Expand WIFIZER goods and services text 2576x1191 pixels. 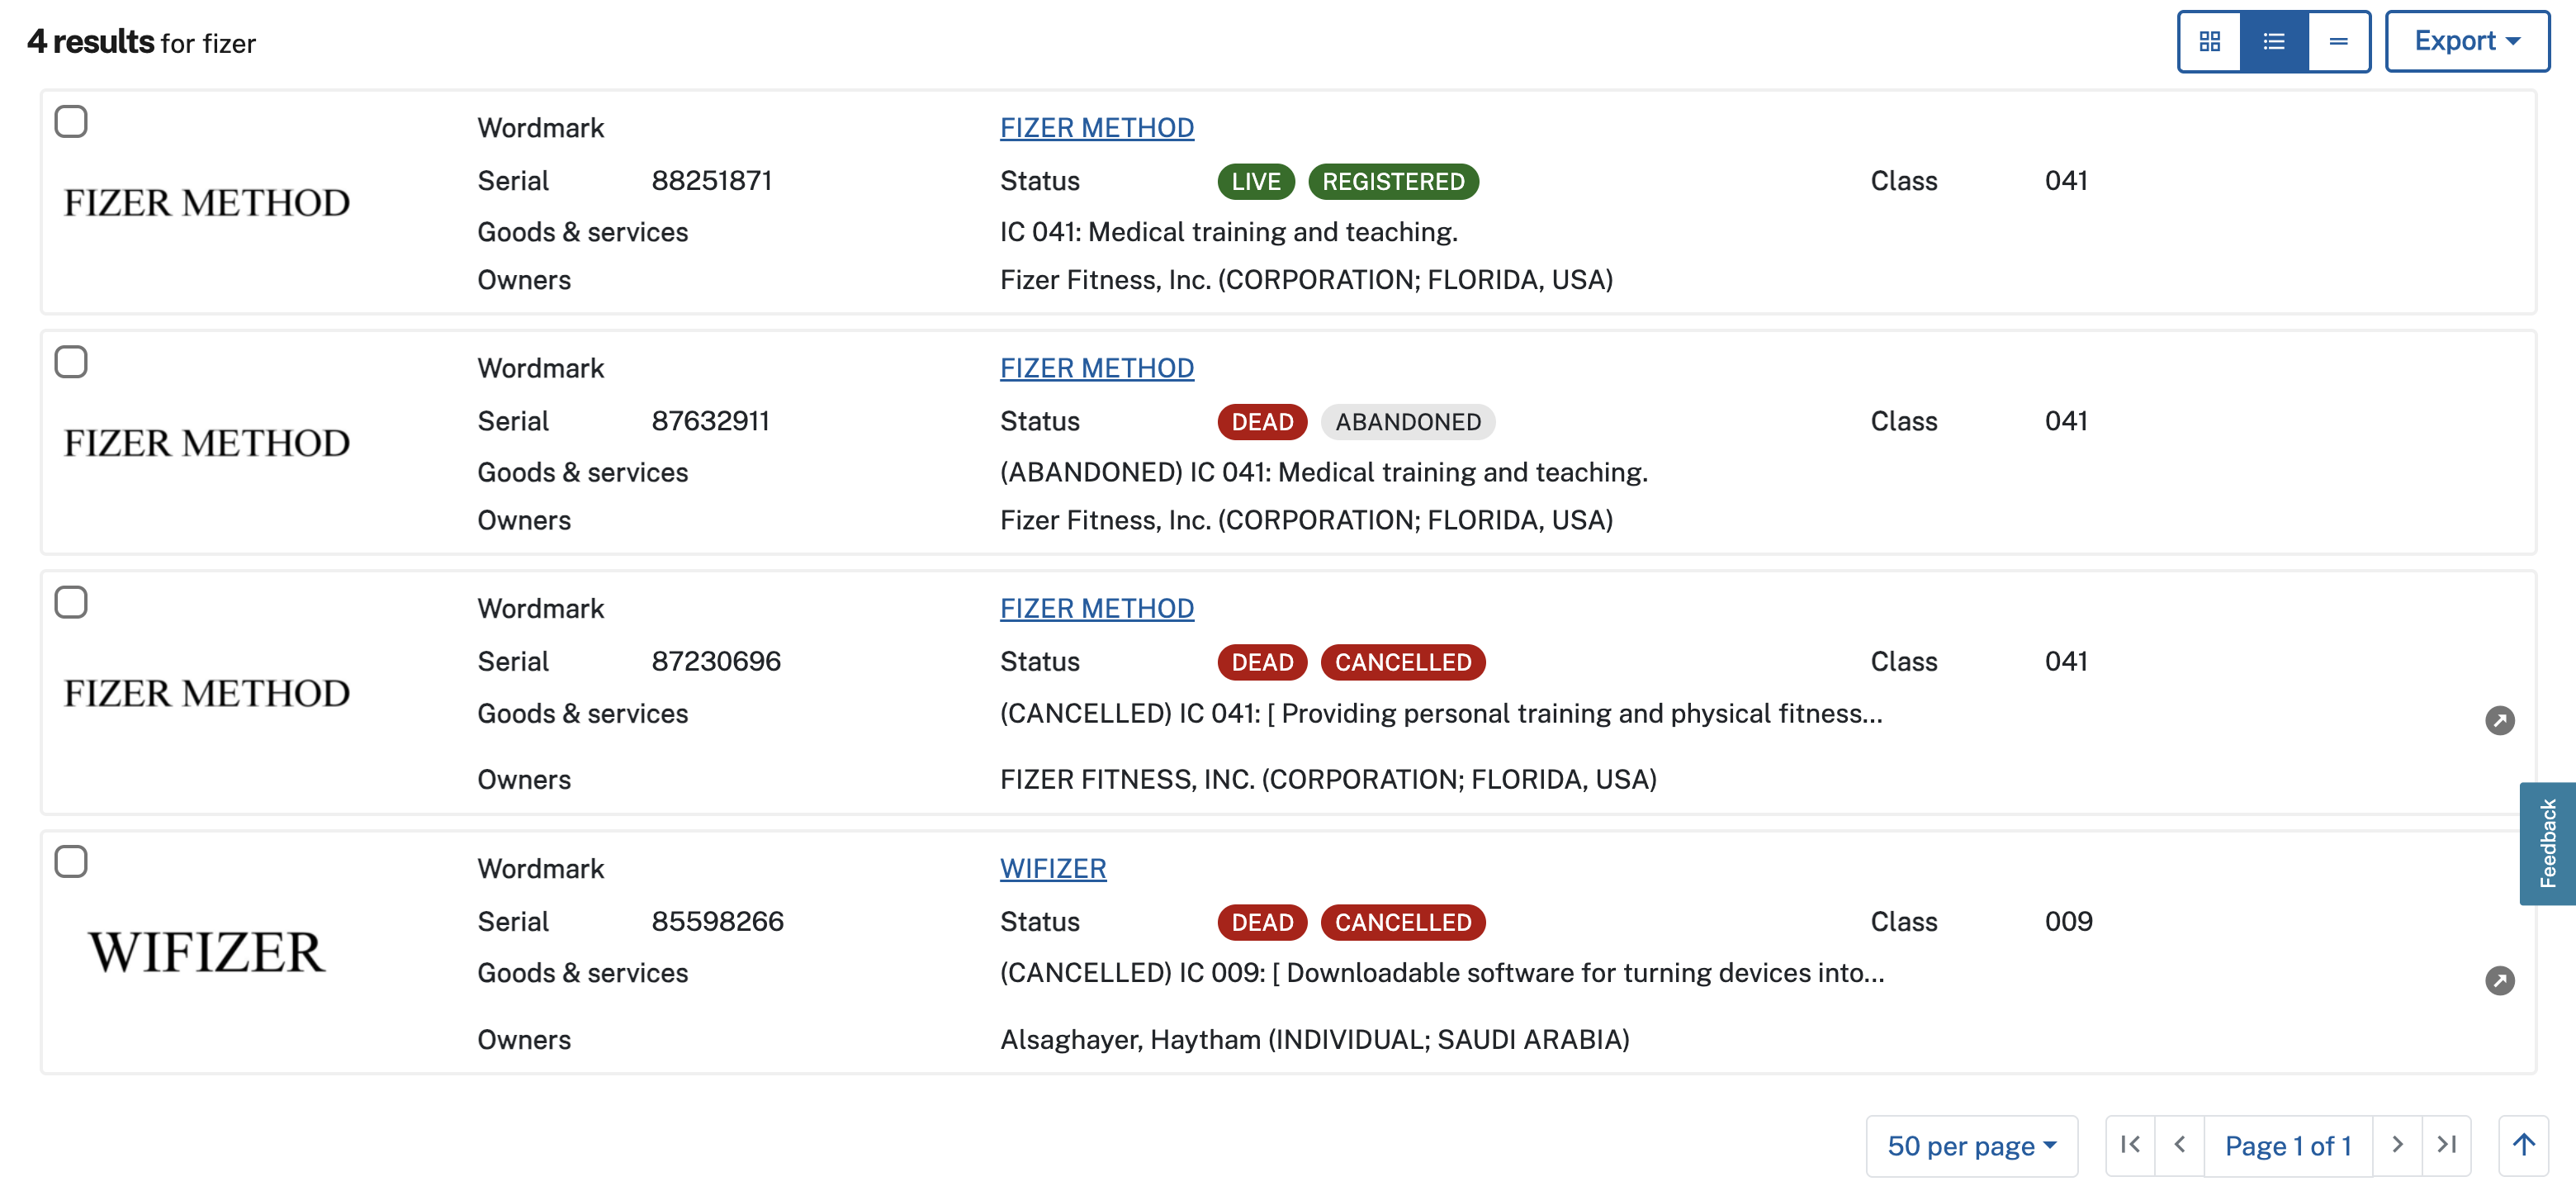[x=2499, y=980]
